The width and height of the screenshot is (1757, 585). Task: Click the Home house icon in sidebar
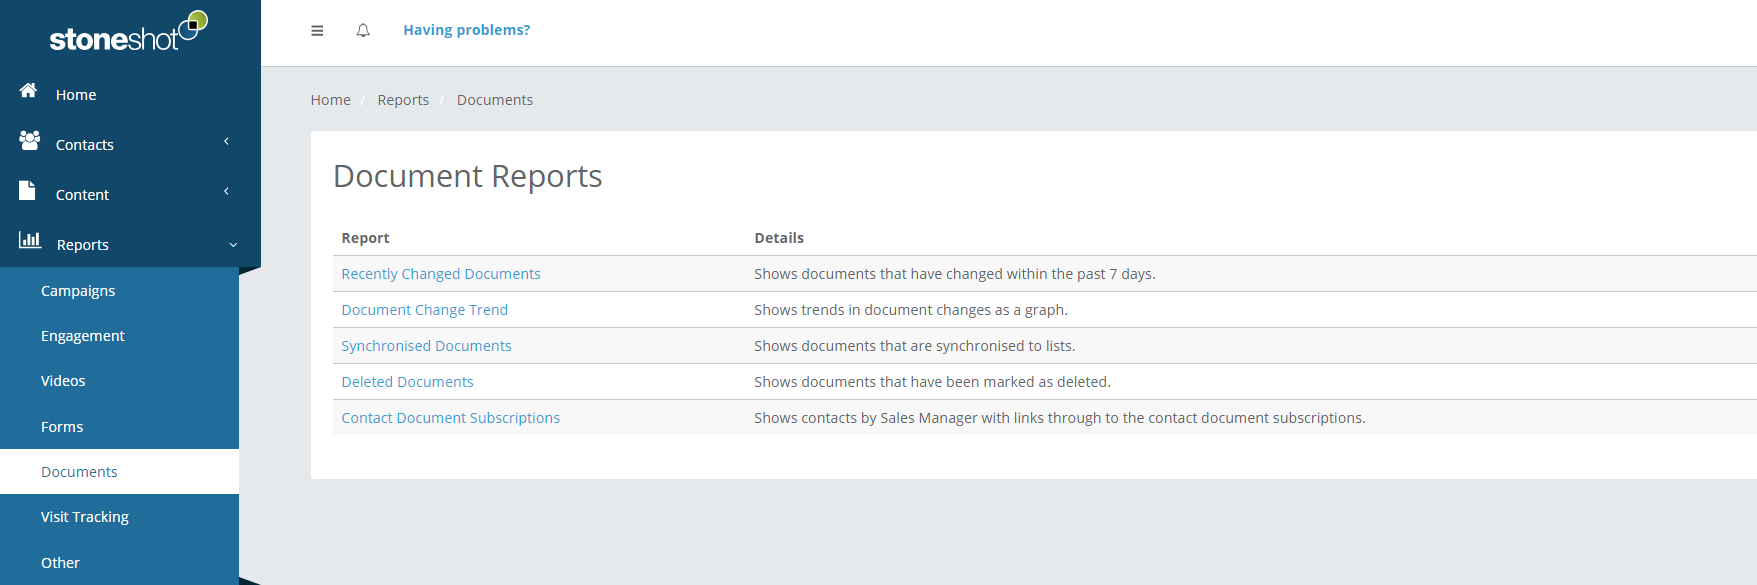tap(28, 91)
